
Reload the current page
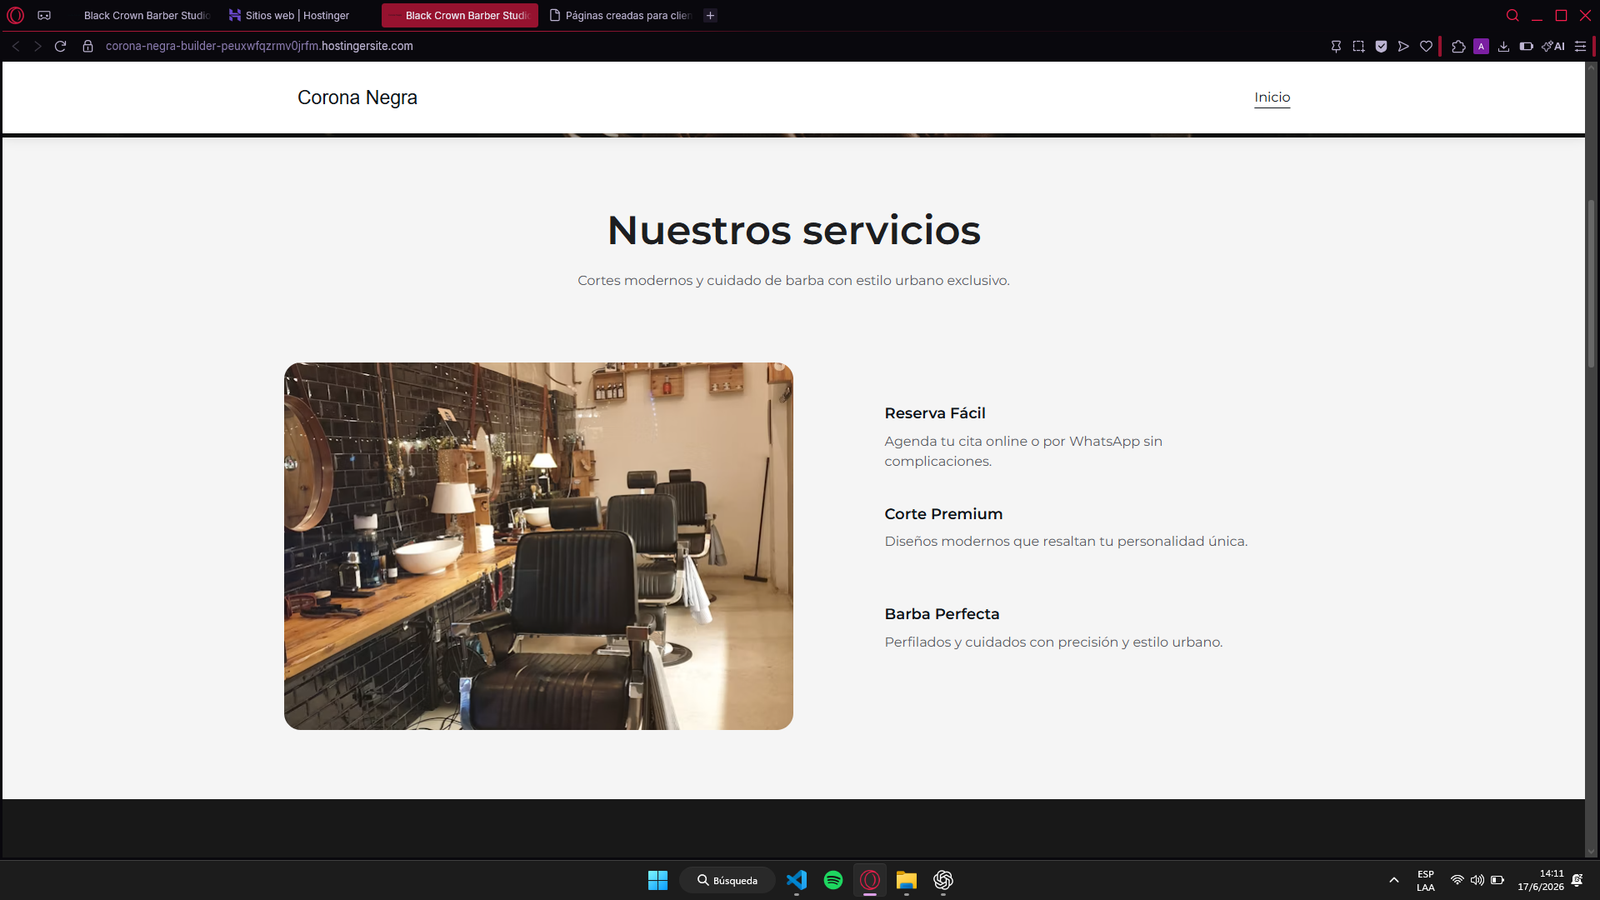(x=60, y=46)
